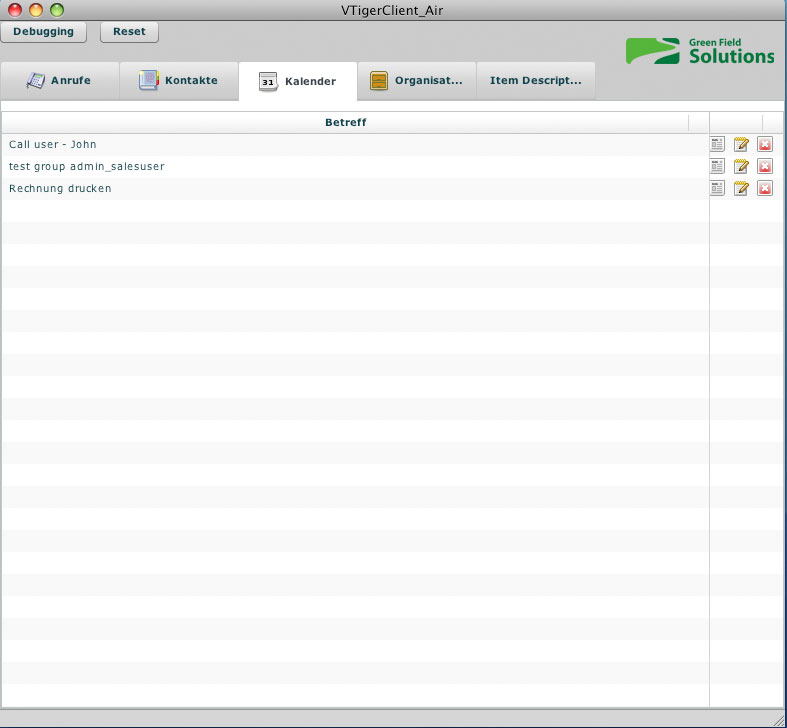Image resolution: width=787 pixels, height=728 pixels.
Task: Sort by the Betreff column header
Action: [345, 123]
